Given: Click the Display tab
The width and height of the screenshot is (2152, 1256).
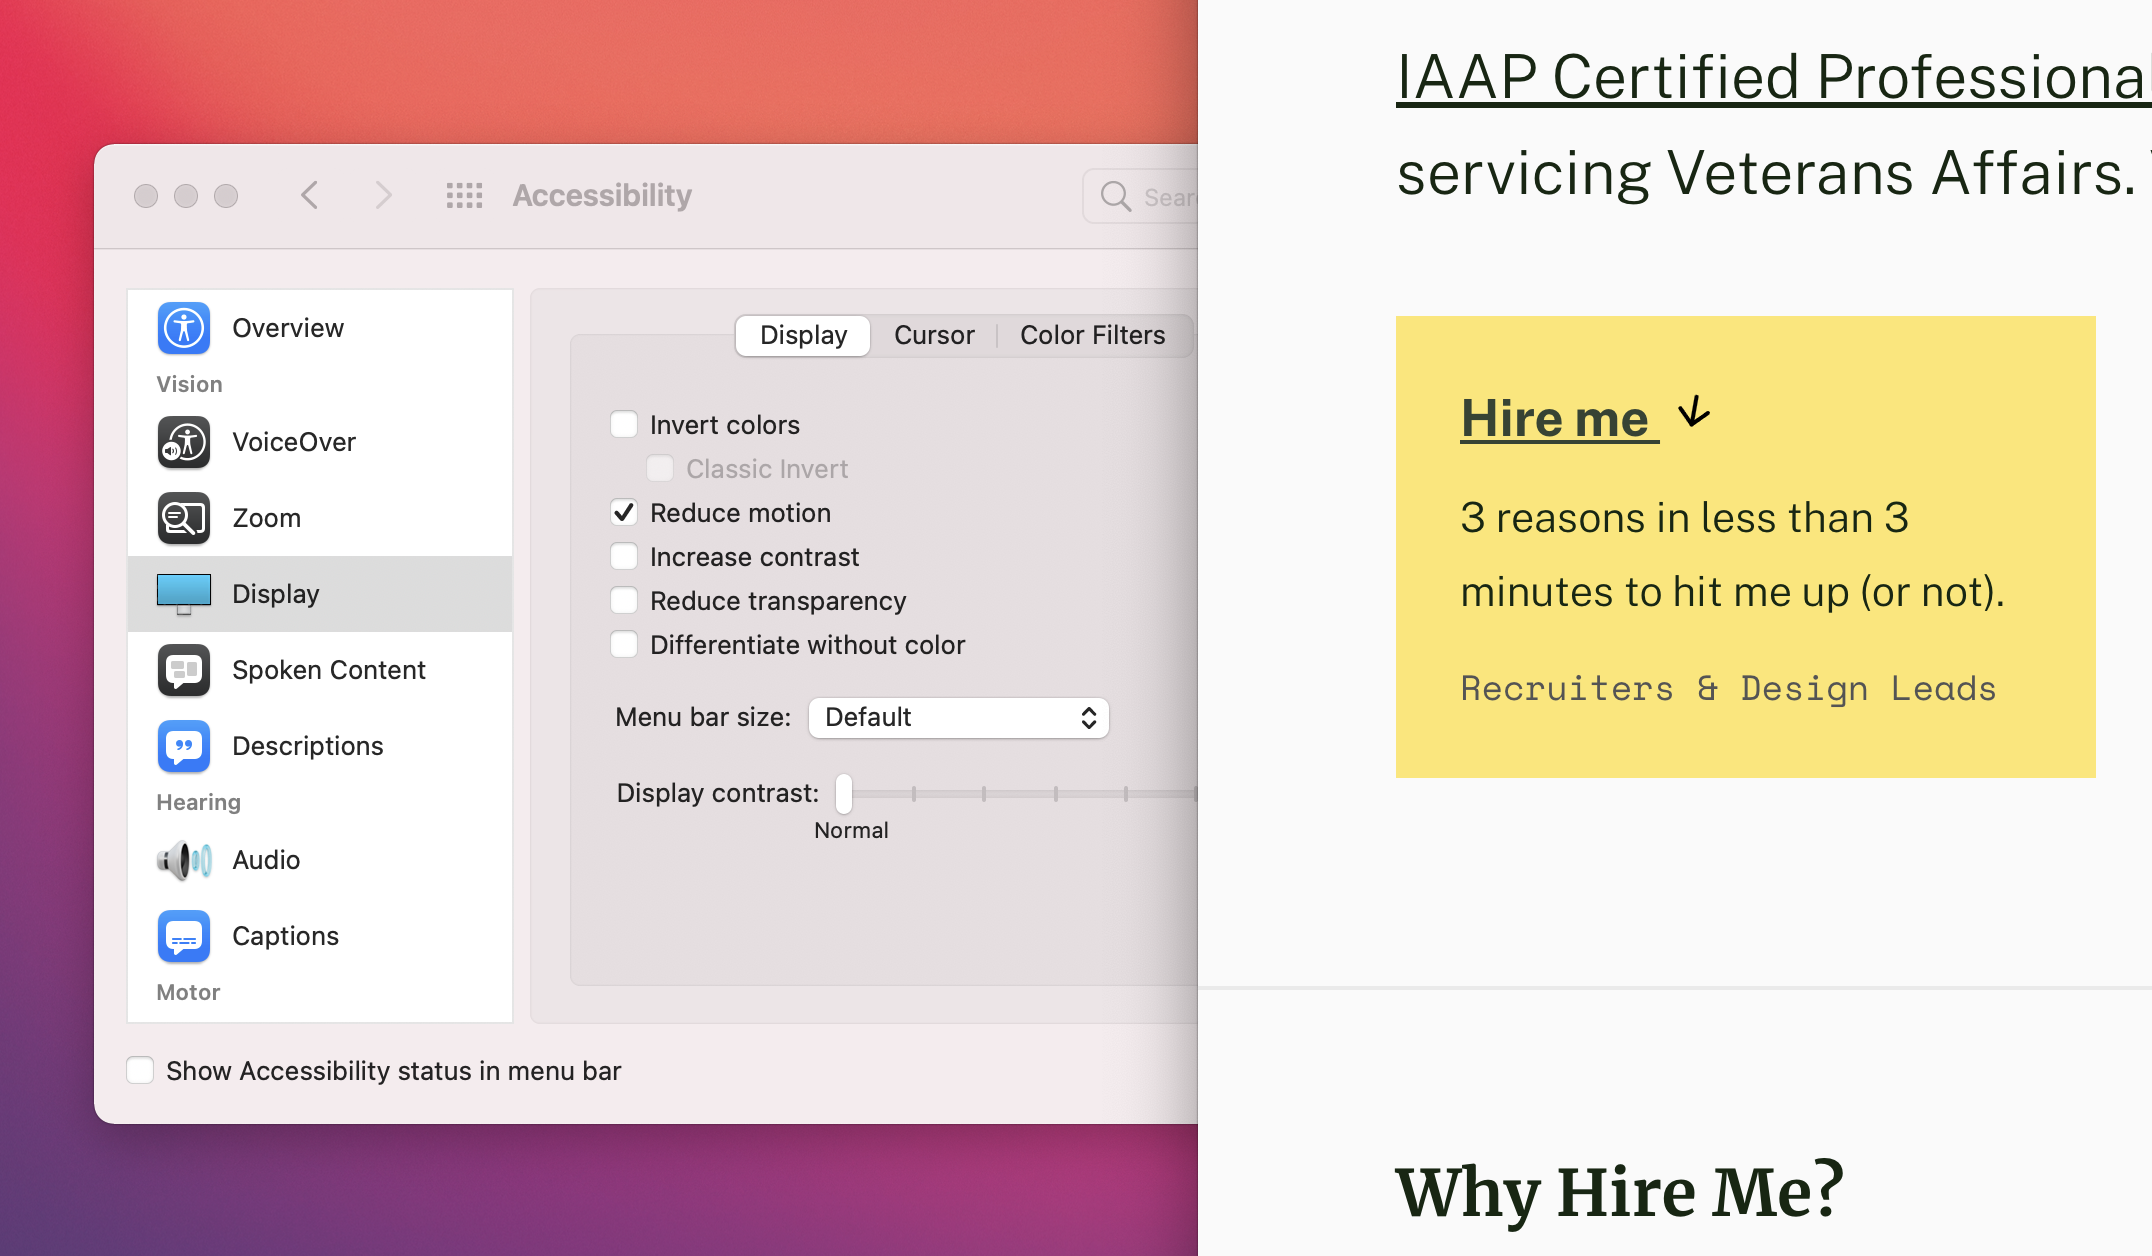Looking at the screenshot, I should (x=803, y=333).
